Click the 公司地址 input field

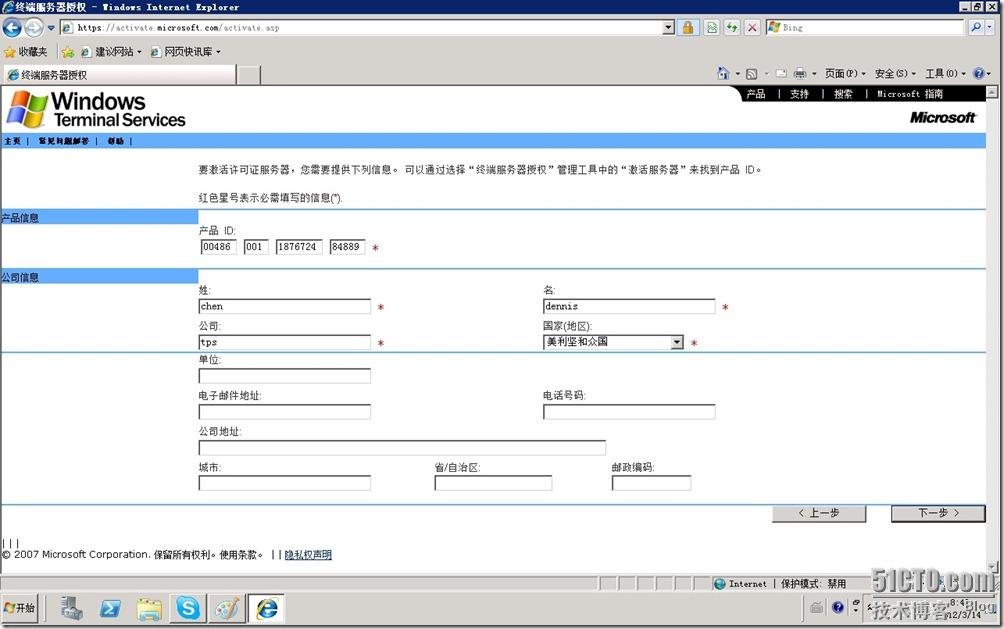[x=402, y=448]
